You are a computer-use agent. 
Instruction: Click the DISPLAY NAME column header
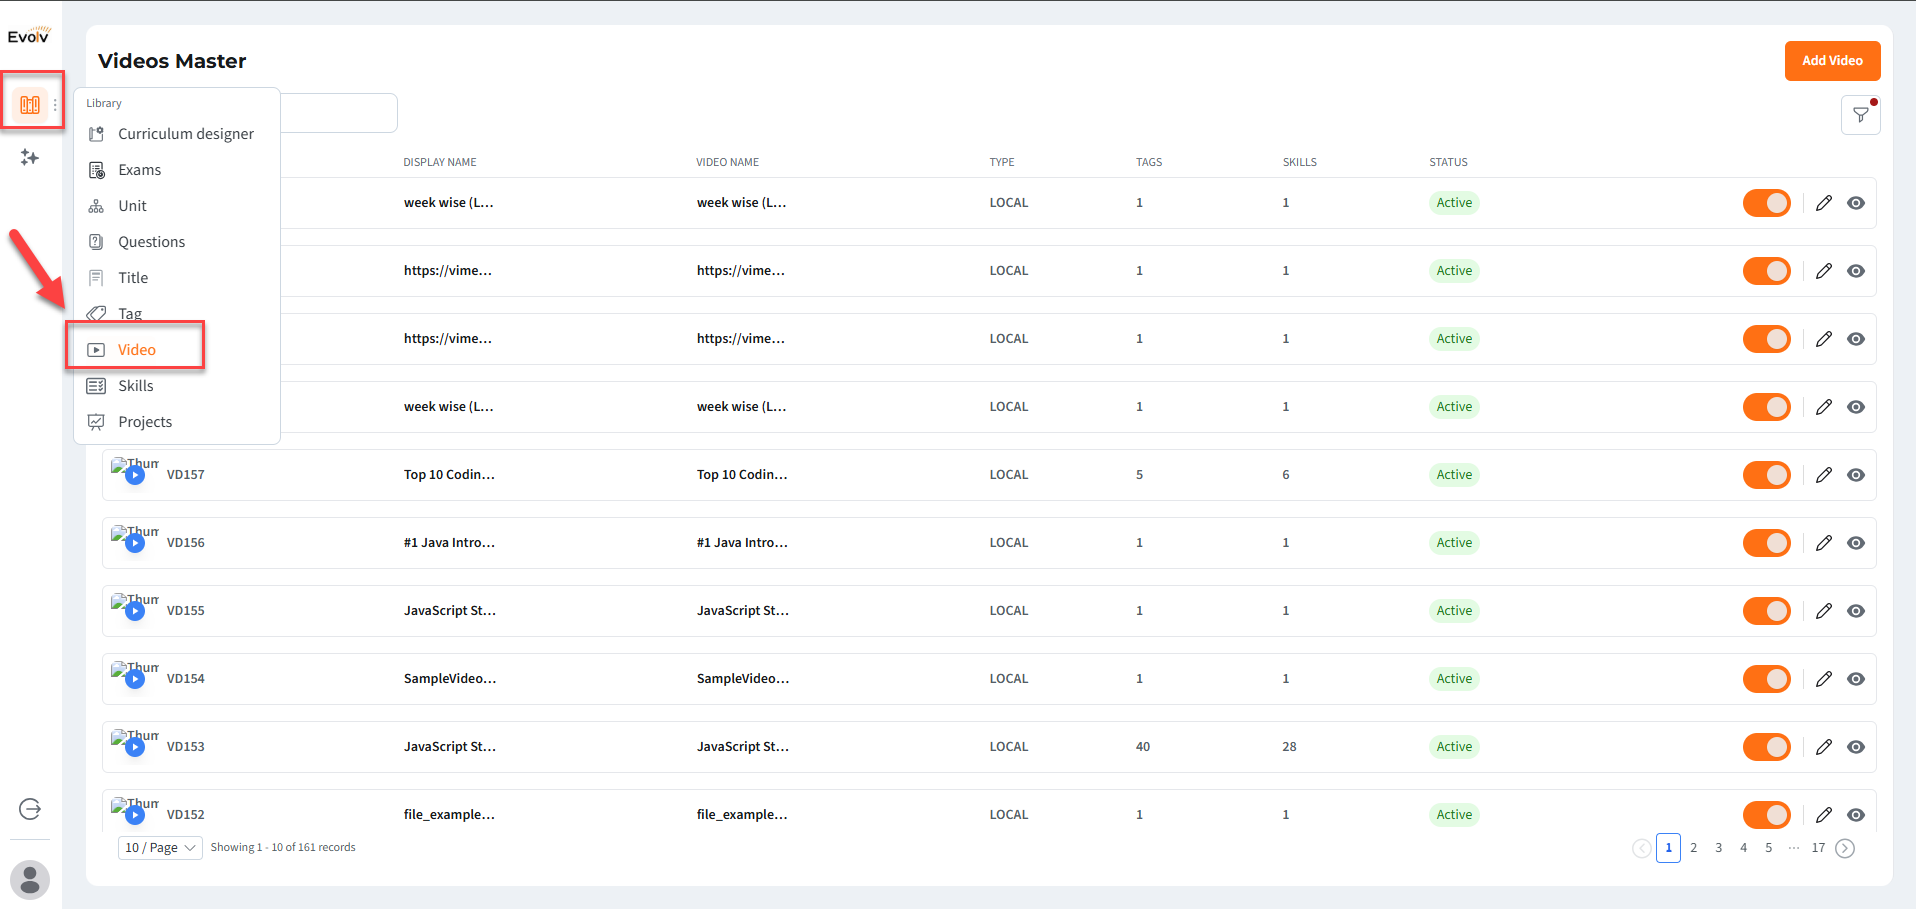point(440,162)
